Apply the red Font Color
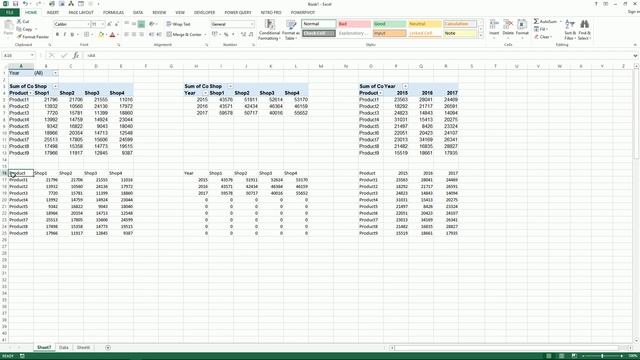 [113, 35]
